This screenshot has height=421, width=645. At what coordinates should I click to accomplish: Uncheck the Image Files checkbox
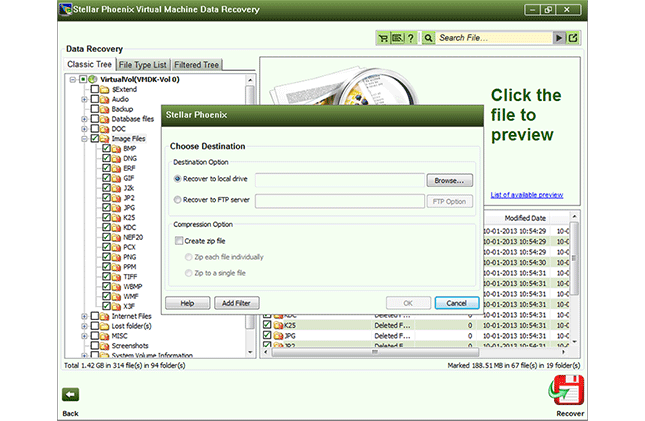[95, 139]
